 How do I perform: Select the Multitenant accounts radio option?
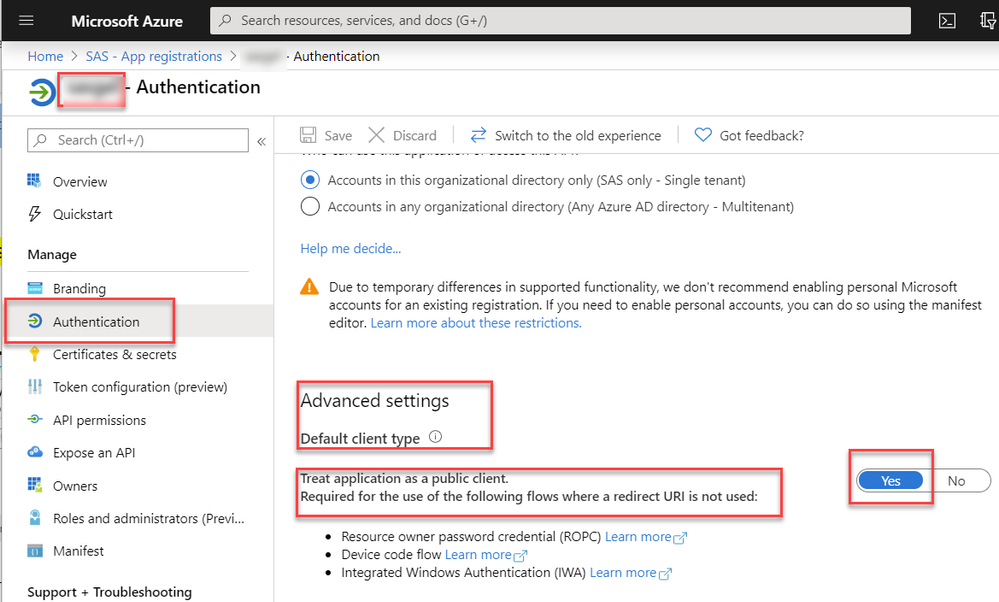310,207
